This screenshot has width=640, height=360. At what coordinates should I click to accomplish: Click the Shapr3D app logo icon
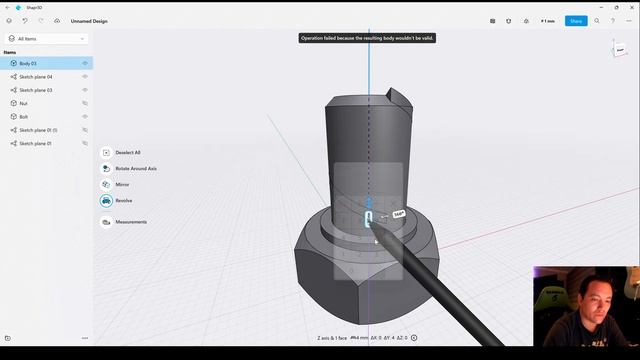(18, 7)
